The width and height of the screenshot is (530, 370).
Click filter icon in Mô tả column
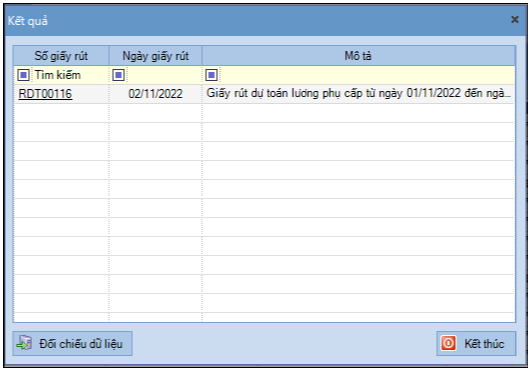coord(212,75)
